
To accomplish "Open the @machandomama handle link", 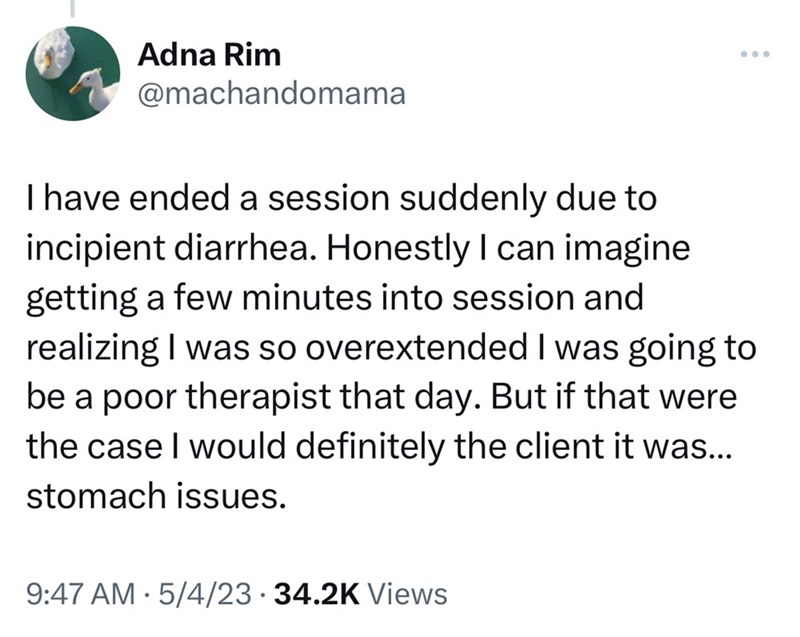I will pyautogui.click(x=271, y=94).
